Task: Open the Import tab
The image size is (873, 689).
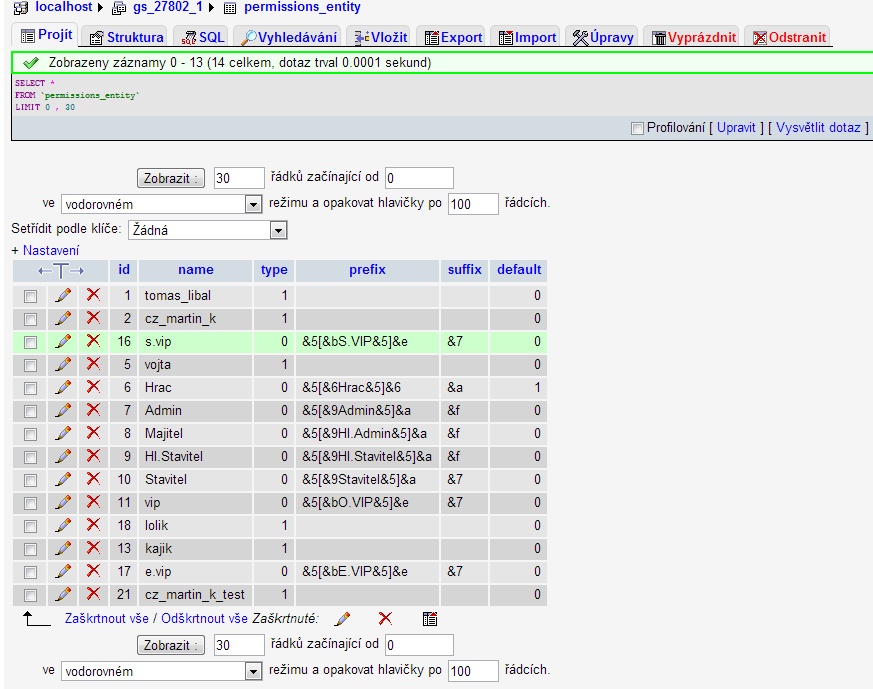Action: coord(526,37)
